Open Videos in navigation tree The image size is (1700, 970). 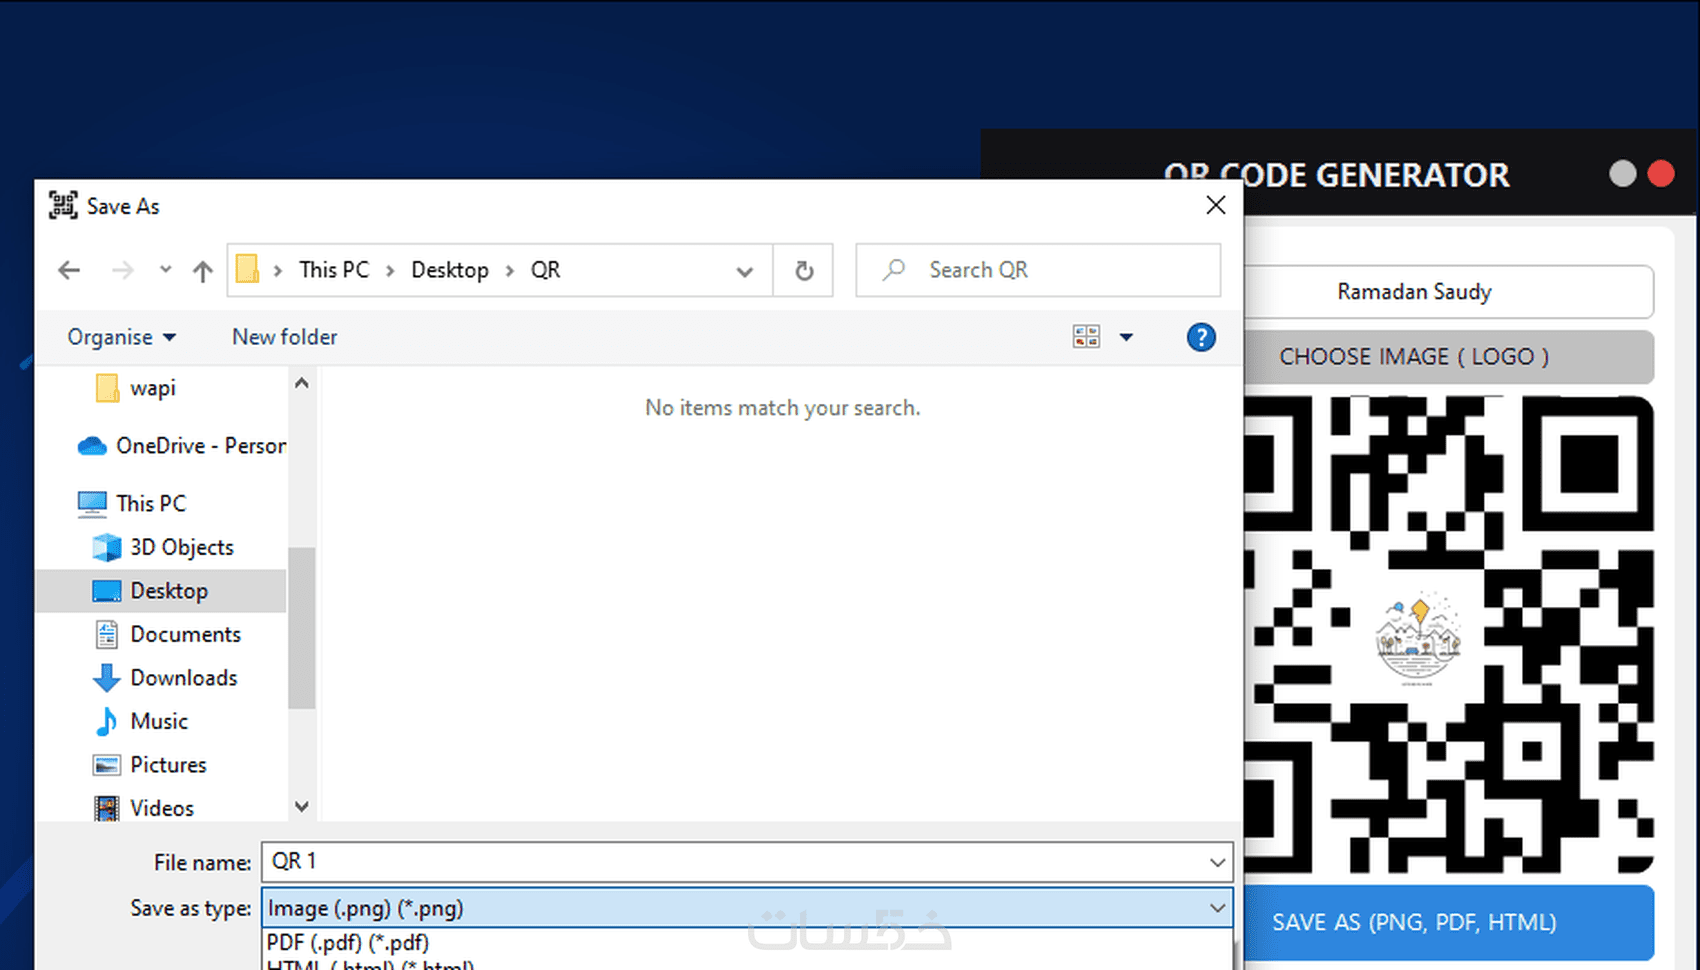pyautogui.click(x=143, y=808)
